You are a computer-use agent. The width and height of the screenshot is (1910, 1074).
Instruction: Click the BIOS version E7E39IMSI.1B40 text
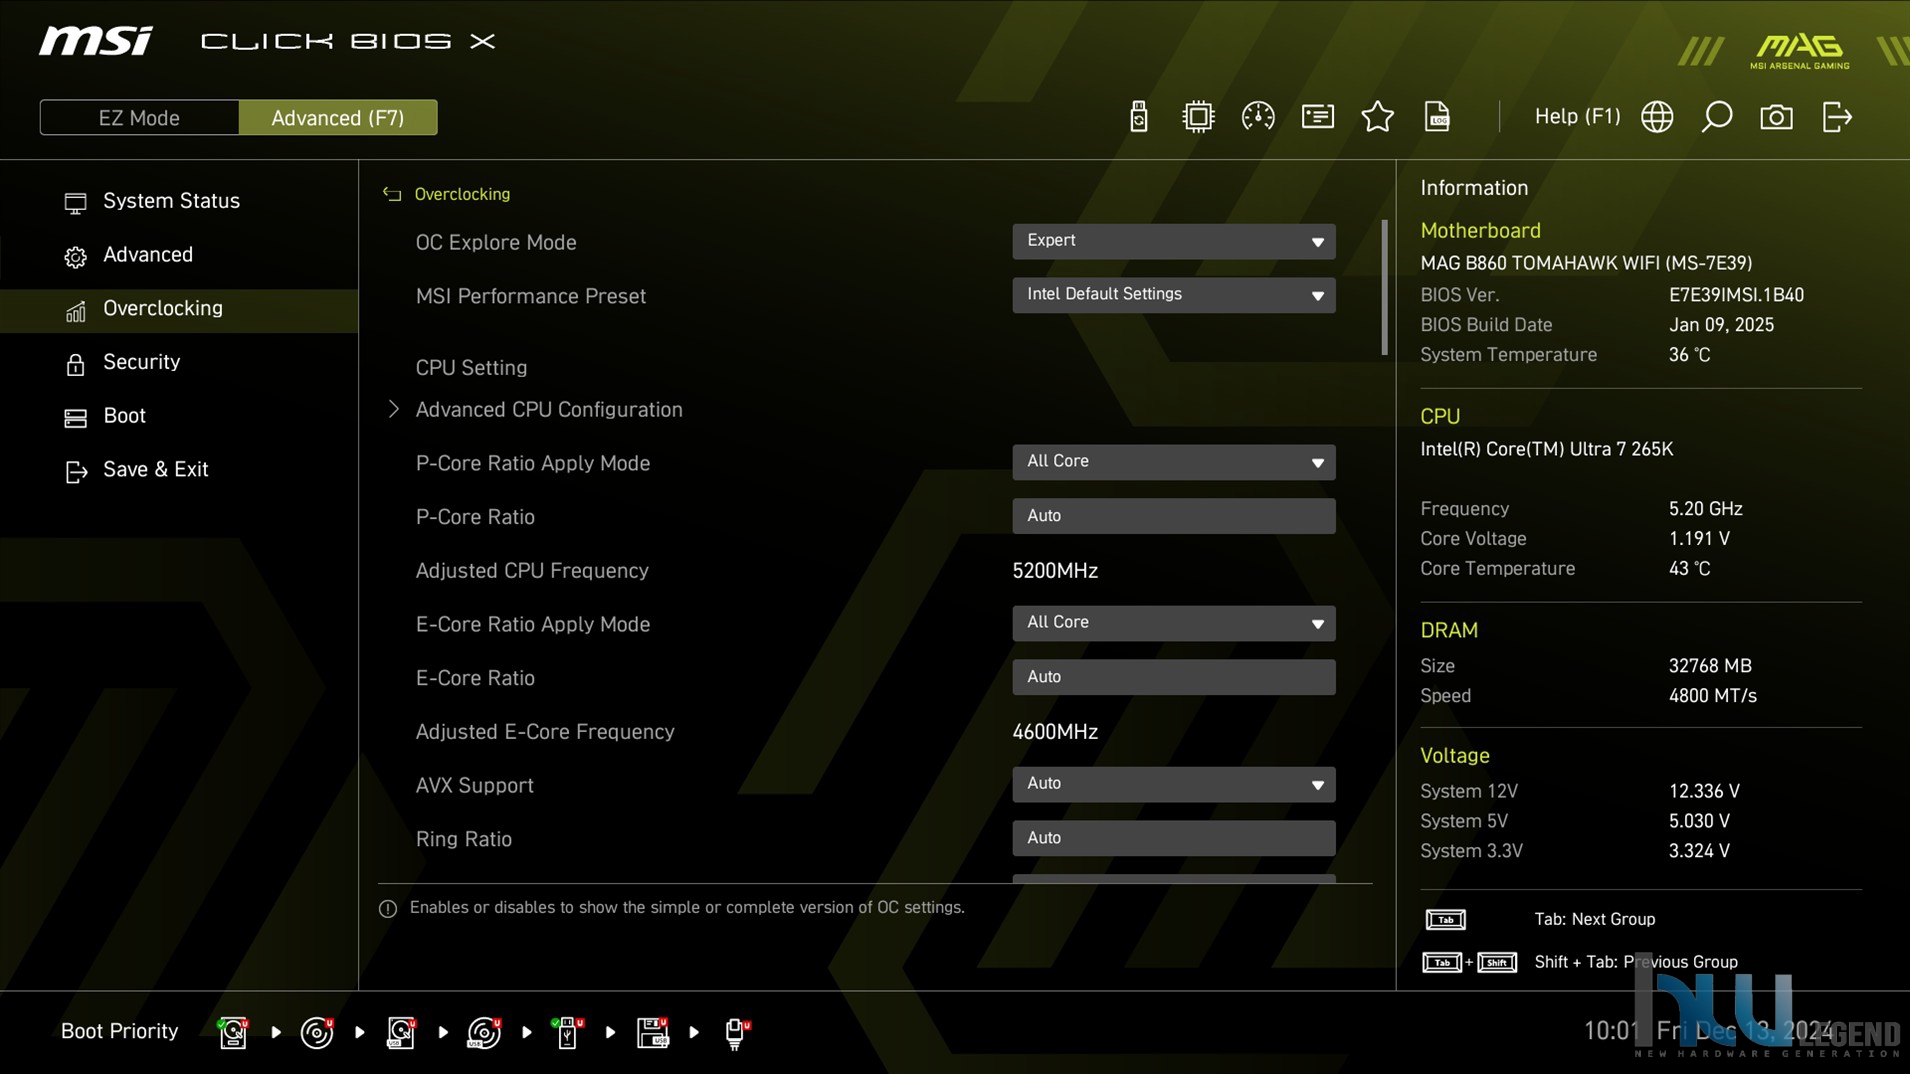[x=1736, y=295]
